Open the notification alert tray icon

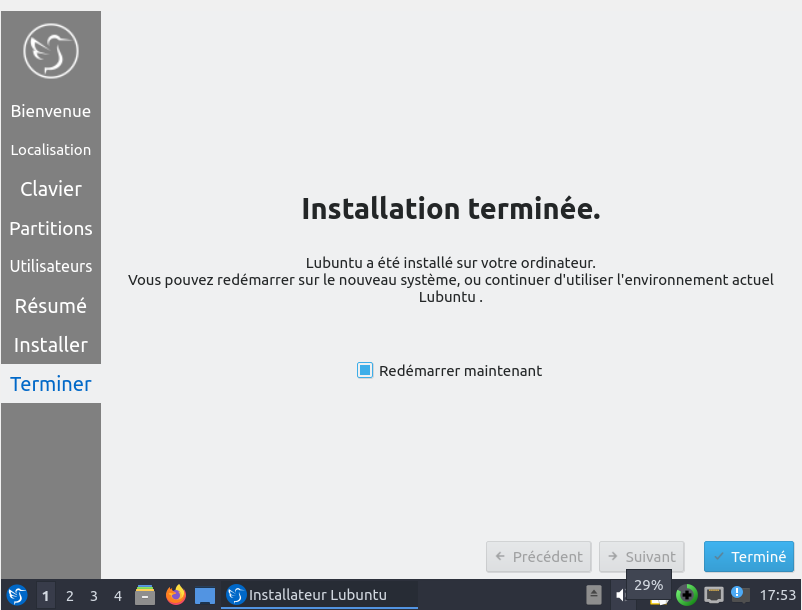[740, 595]
